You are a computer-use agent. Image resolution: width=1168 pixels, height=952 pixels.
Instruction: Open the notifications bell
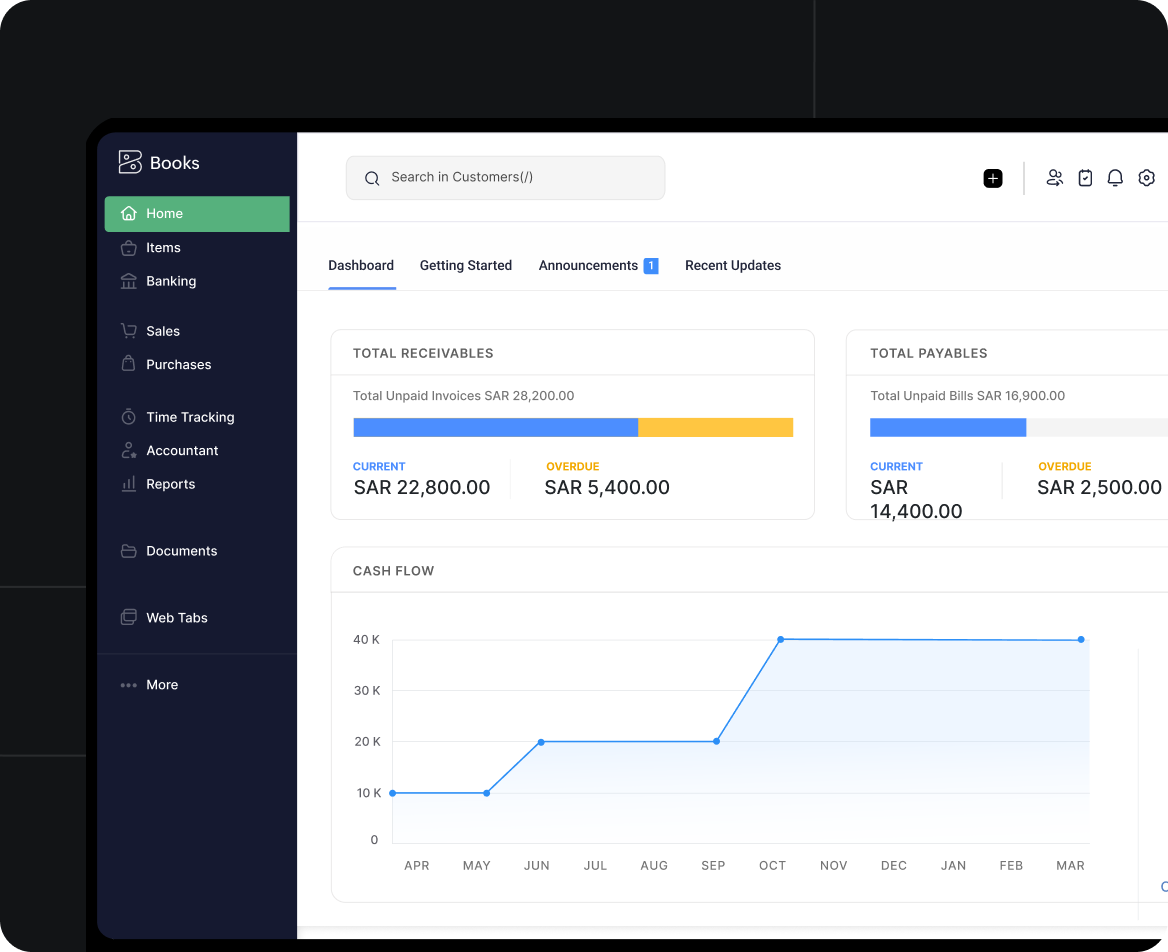point(1115,178)
